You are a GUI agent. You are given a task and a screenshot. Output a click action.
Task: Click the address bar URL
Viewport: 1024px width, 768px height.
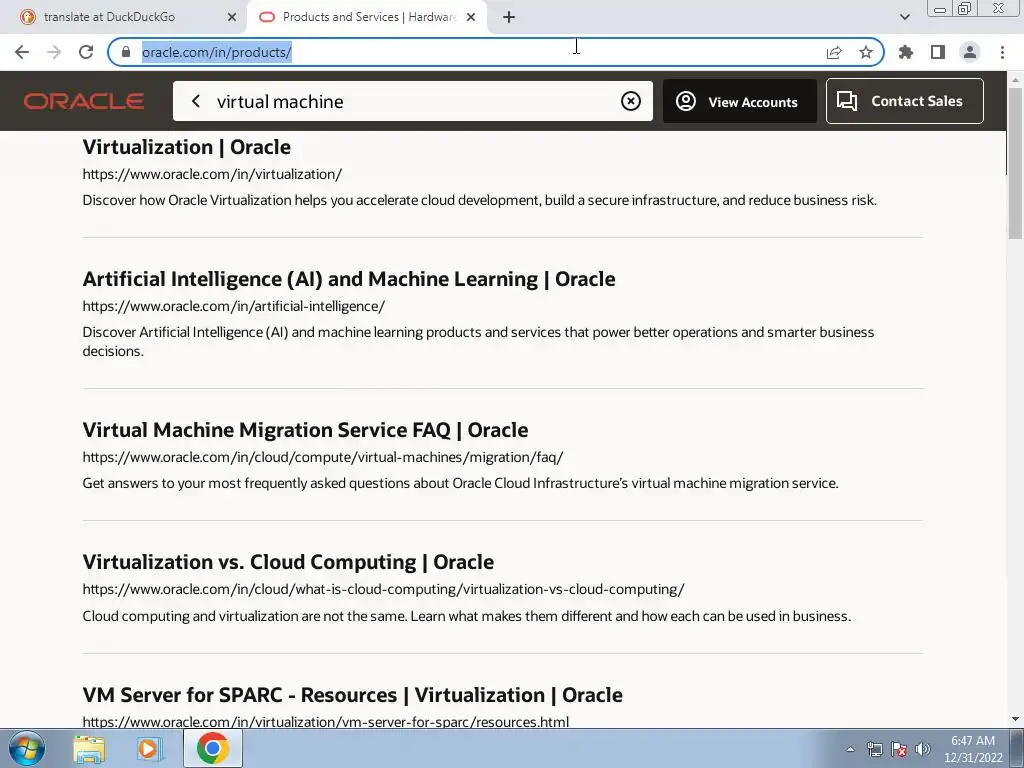pos(217,52)
